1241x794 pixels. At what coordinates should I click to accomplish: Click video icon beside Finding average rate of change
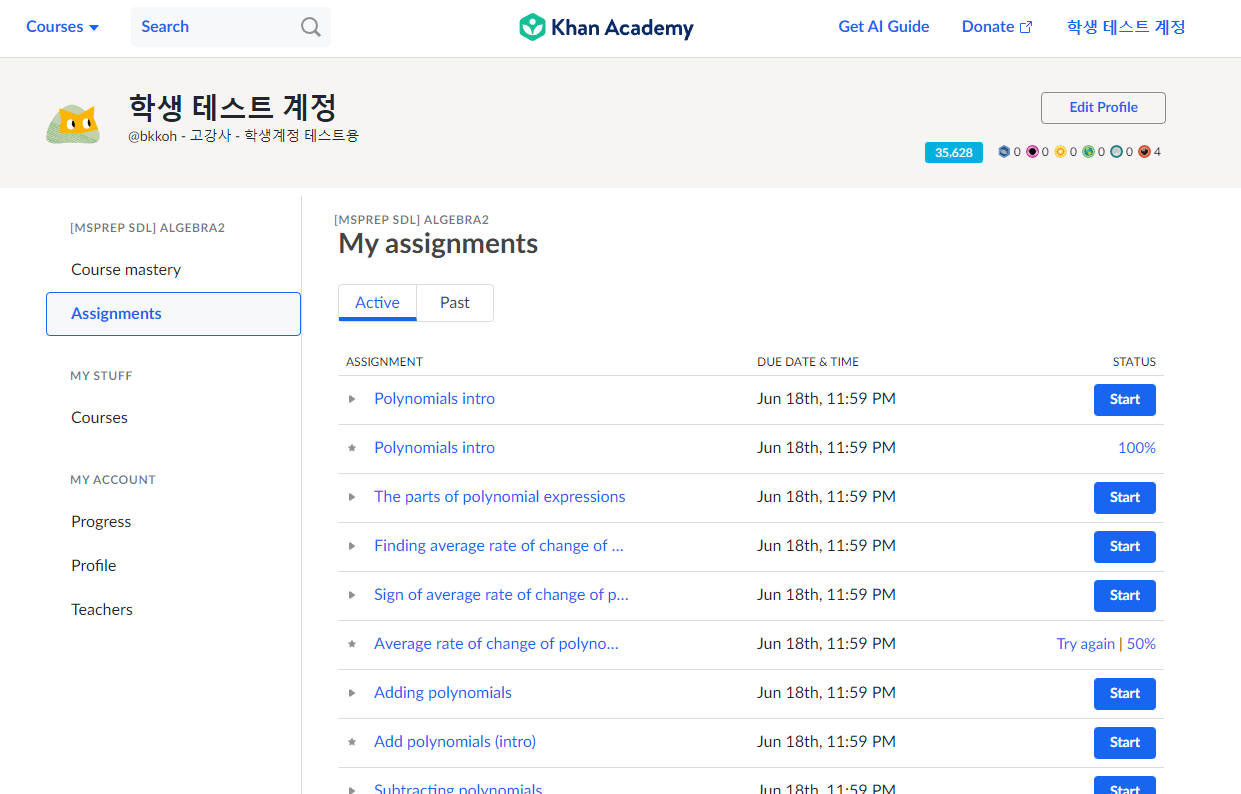(352, 546)
